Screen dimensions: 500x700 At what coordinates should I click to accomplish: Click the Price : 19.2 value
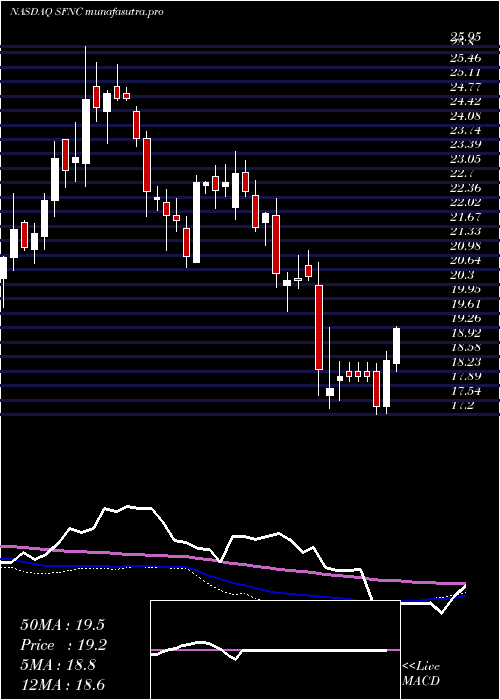pyautogui.click(x=62, y=645)
